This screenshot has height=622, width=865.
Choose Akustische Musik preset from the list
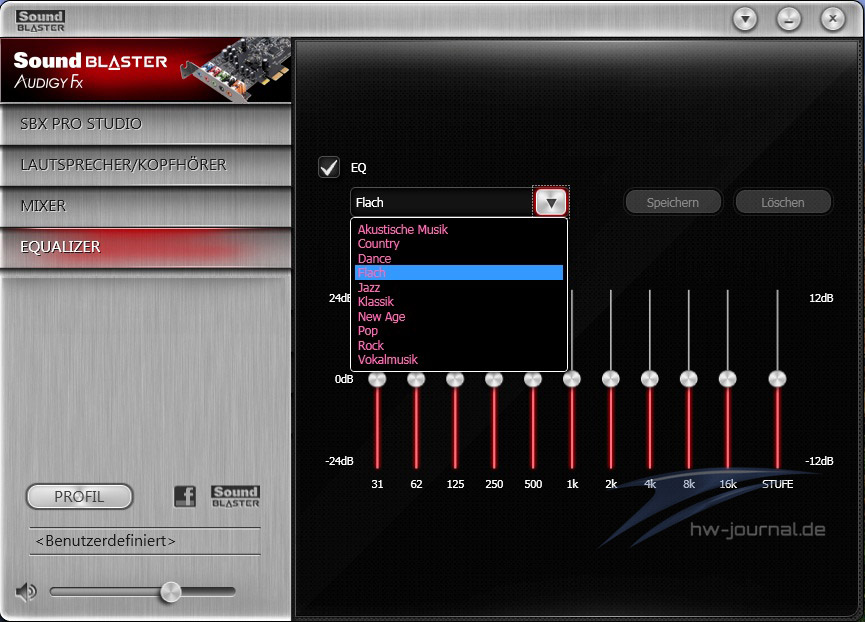(x=458, y=229)
